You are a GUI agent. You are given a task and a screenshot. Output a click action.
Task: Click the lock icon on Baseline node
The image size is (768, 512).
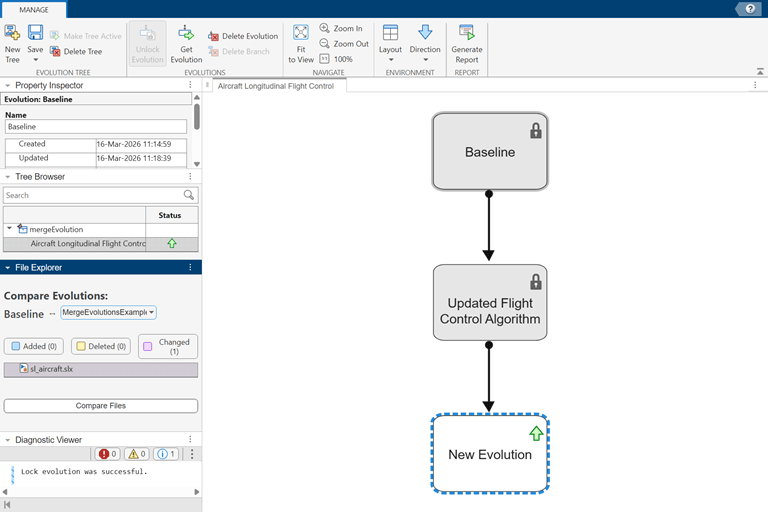tap(536, 131)
